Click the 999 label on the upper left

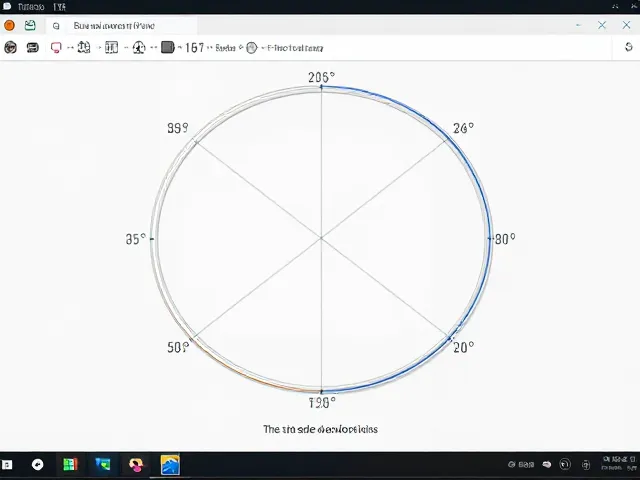coord(178,128)
